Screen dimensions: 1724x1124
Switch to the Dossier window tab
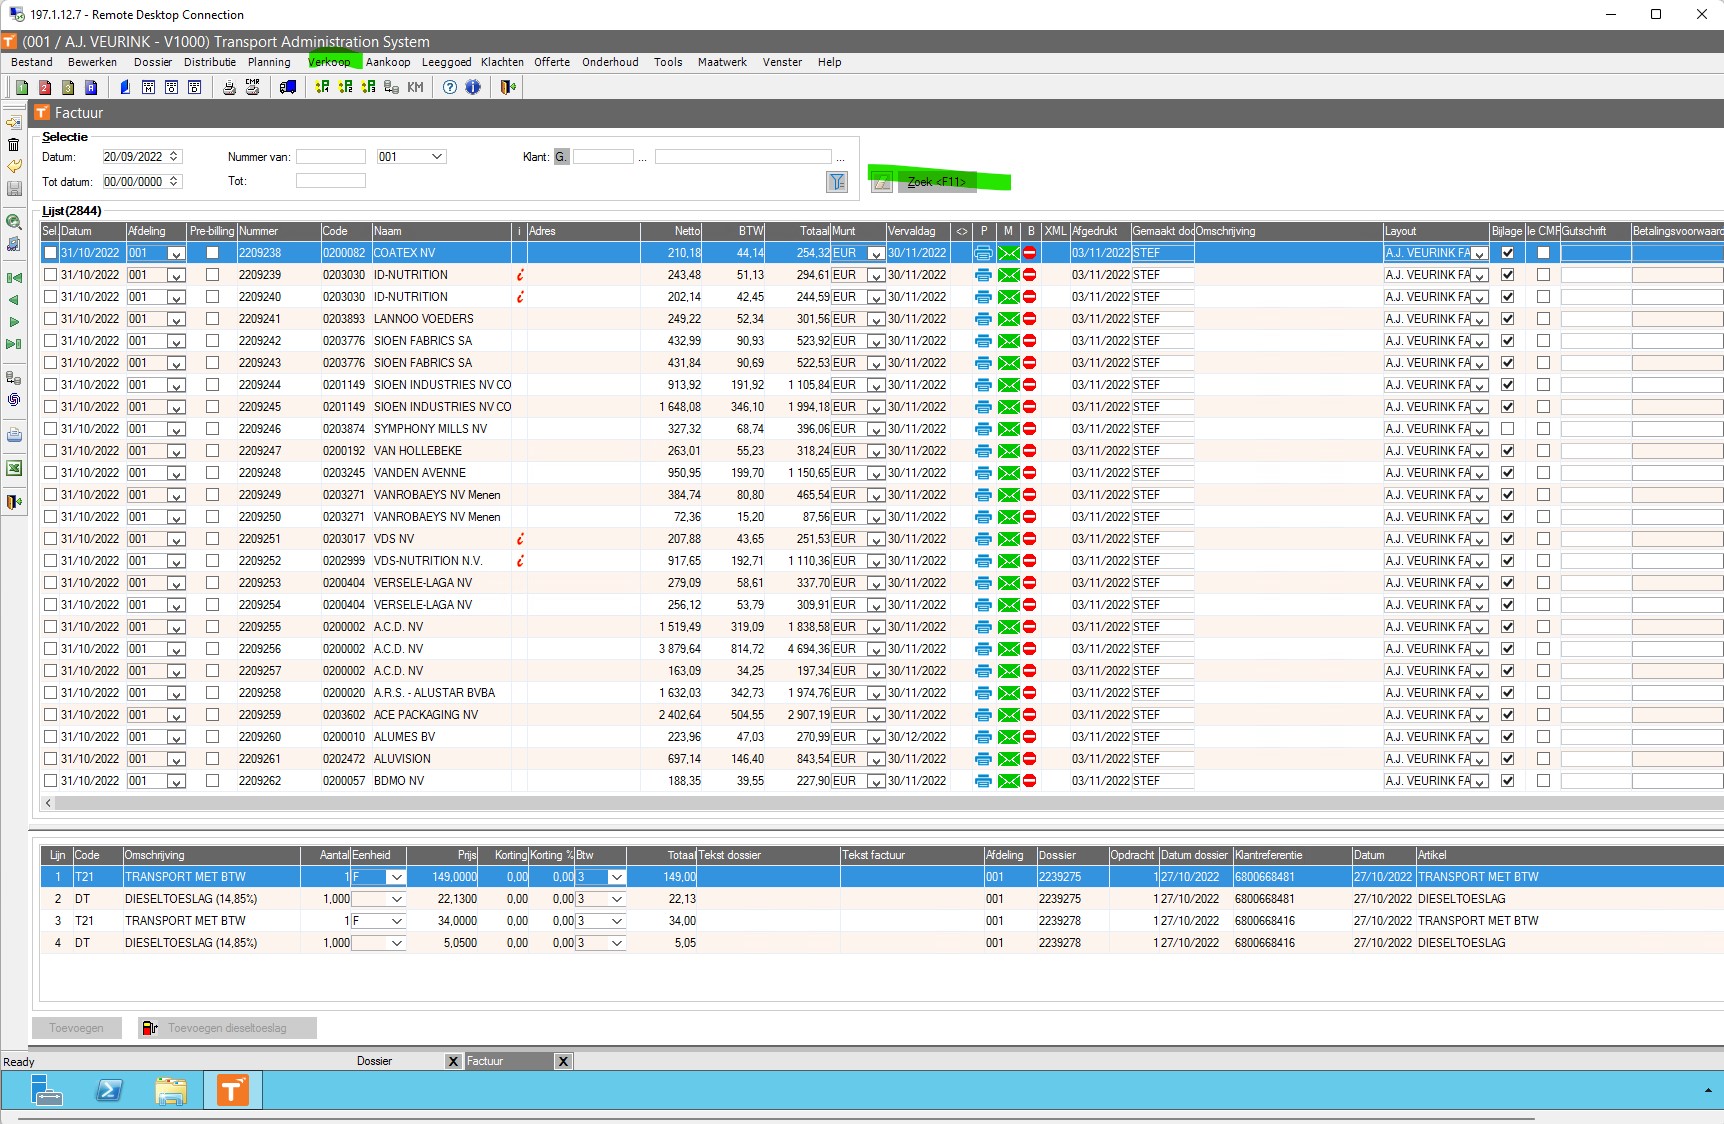(374, 1061)
